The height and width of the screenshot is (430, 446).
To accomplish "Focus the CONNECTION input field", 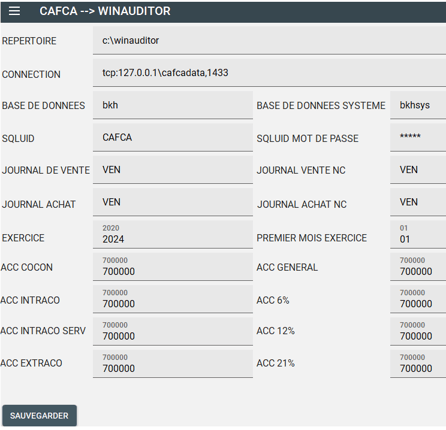I will click(x=269, y=73).
